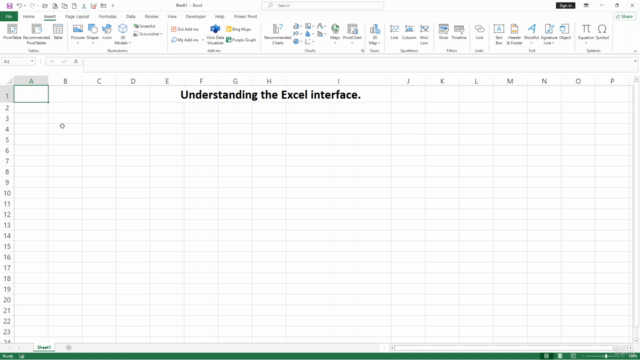Image resolution: width=640 pixels, height=360 pixels.
Task: Select column header I
Action: [338, 81]
